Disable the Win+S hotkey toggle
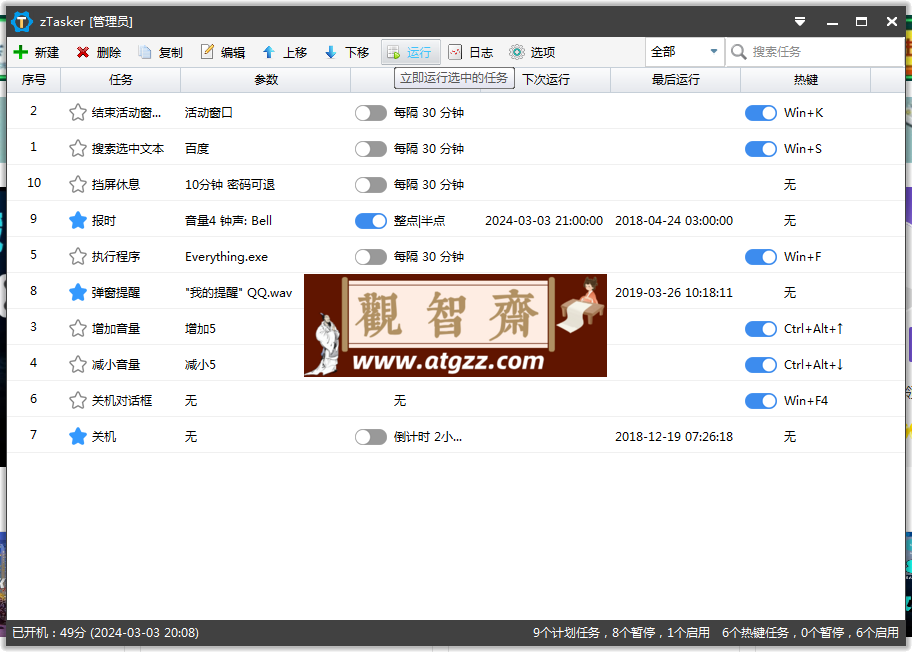 pyautogui.click(x=761, y=149)
